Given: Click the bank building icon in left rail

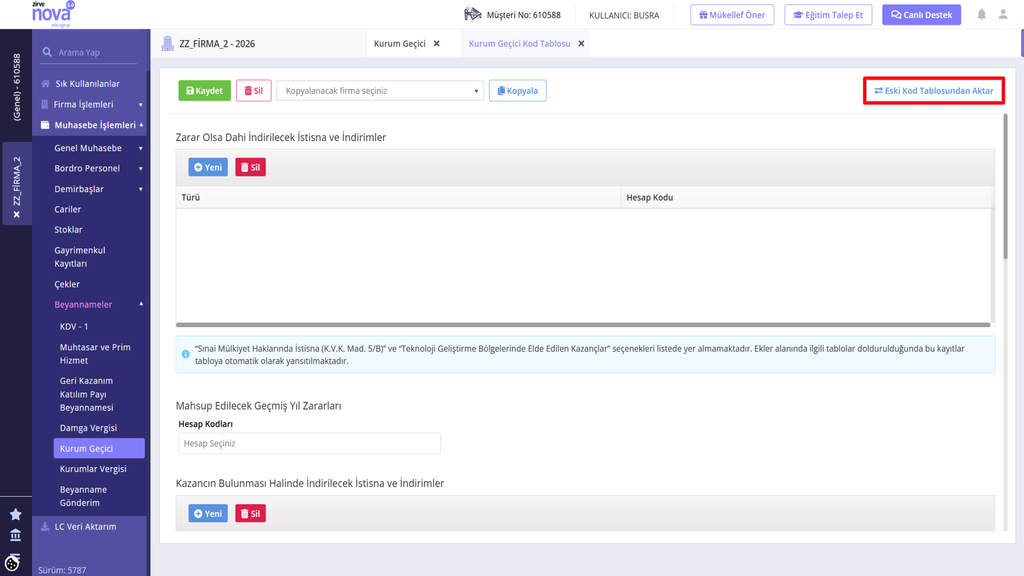Looking at the screenshot, I should (x=16, y=536).
